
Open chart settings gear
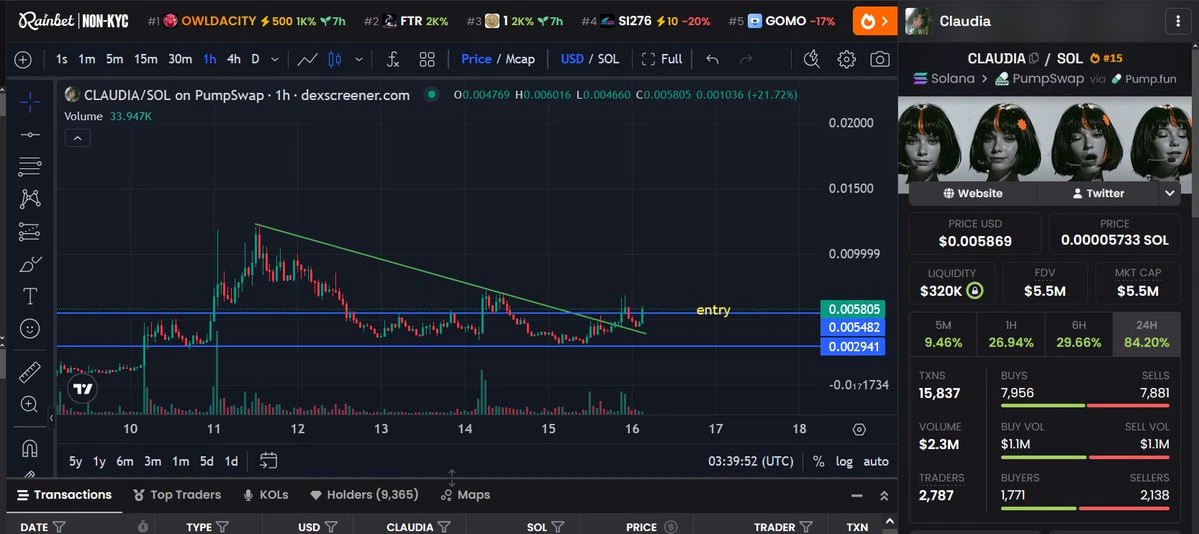846,59
